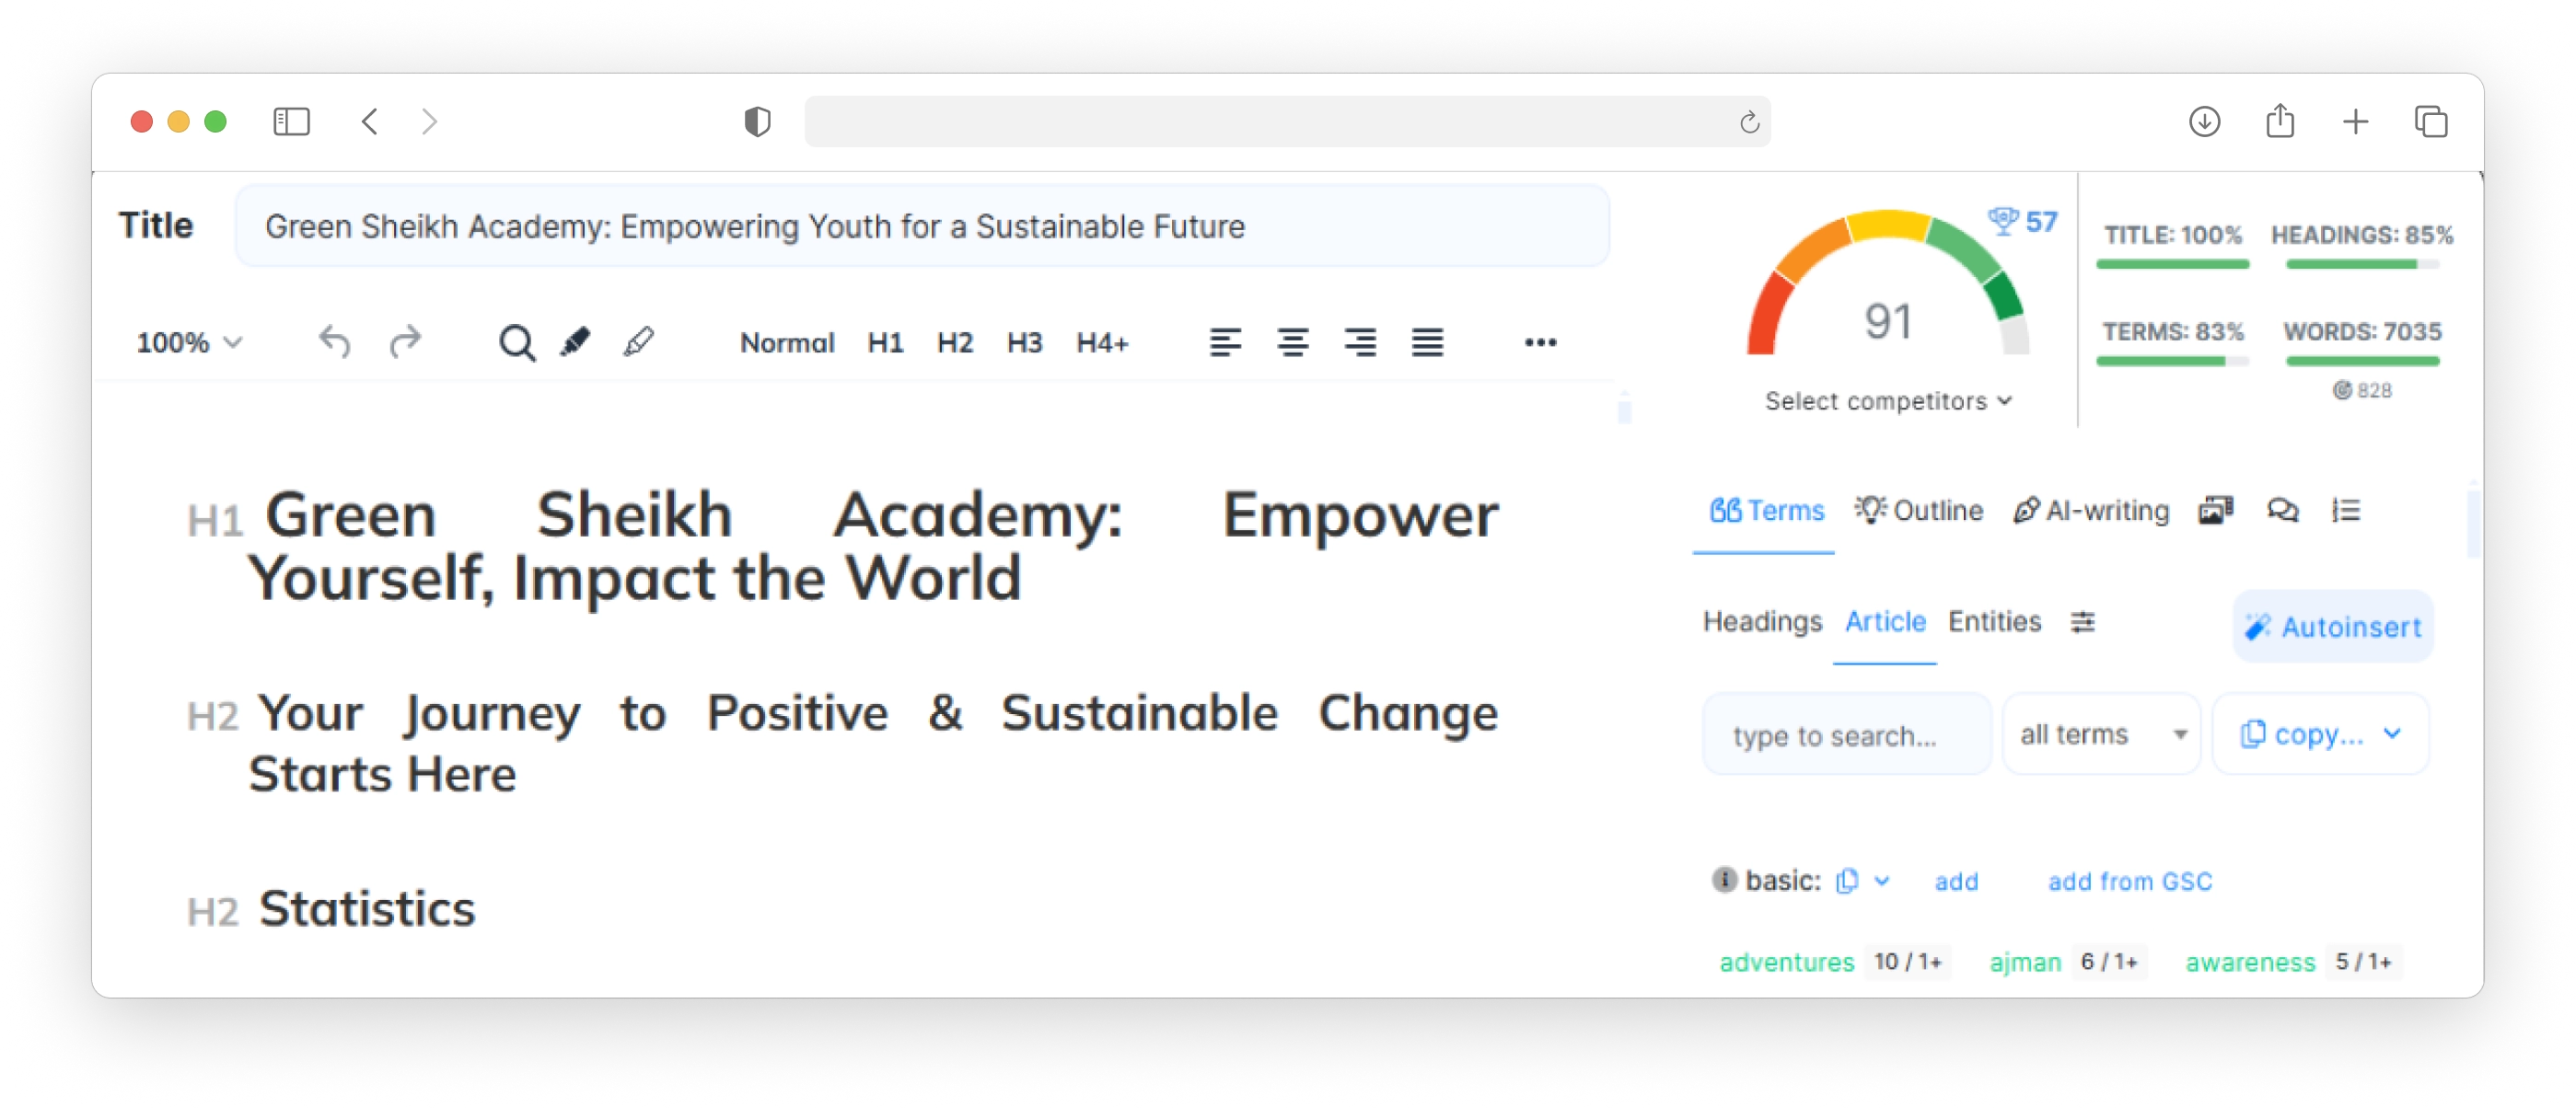Screen dimensions: 2576x1108
Task: Open the images panel icon
Action: tap(2215, 510)
